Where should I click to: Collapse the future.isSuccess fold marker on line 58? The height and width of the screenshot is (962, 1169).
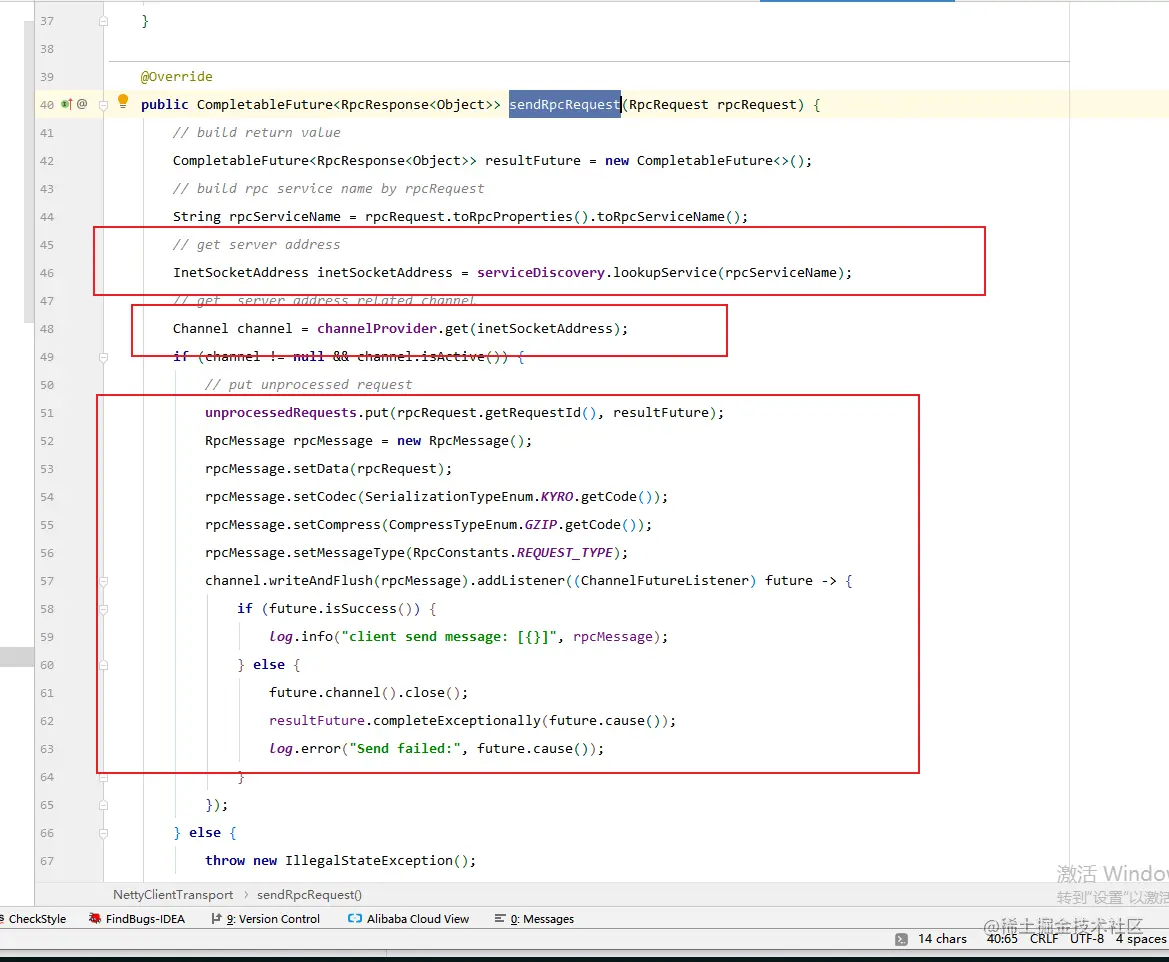tap(104, 609)
